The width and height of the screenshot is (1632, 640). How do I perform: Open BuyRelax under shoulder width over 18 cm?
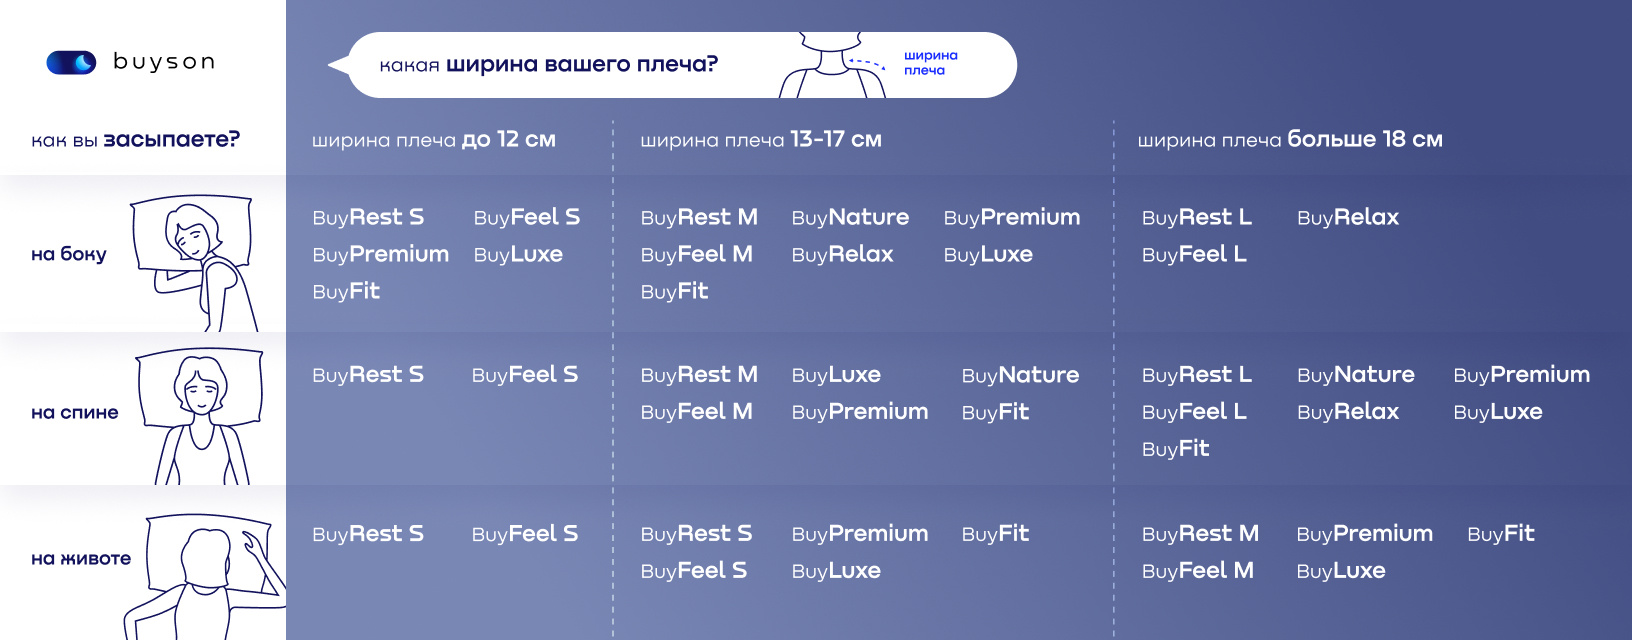point(1348,217)
